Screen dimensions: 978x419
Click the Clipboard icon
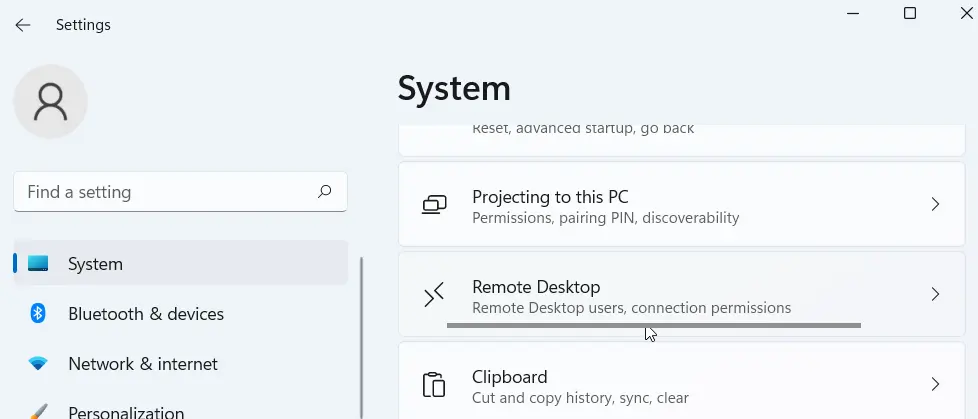(x=434, y=384)
